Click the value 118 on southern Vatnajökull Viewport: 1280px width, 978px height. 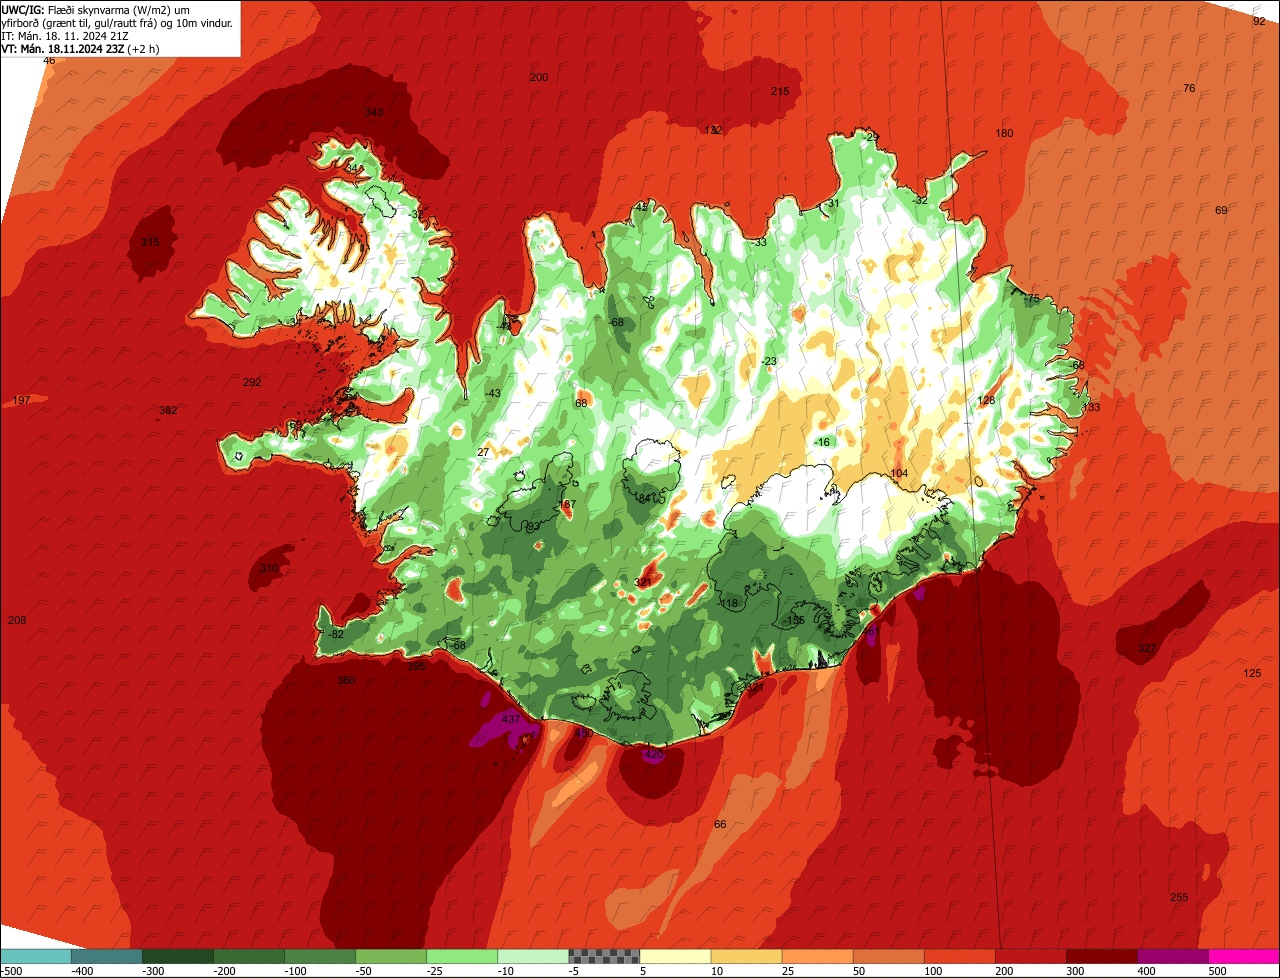(x=729, y=603)
